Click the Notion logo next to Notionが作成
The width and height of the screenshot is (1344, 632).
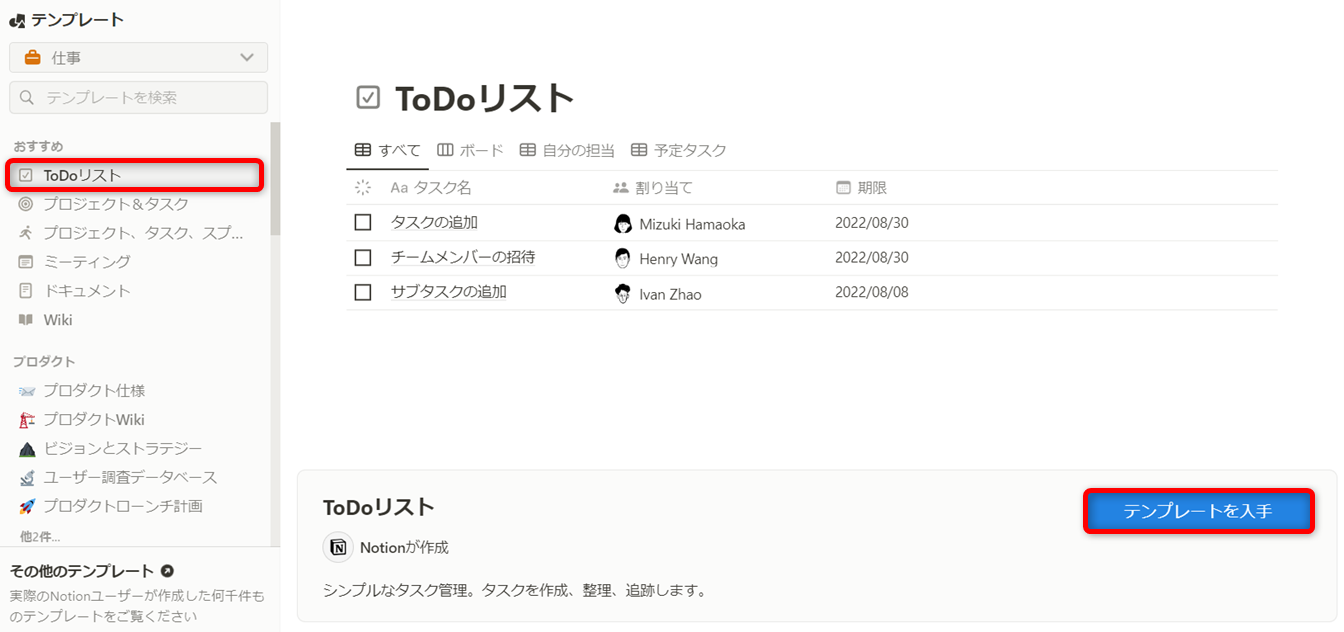pyautogui.click(x=337, y=547)
